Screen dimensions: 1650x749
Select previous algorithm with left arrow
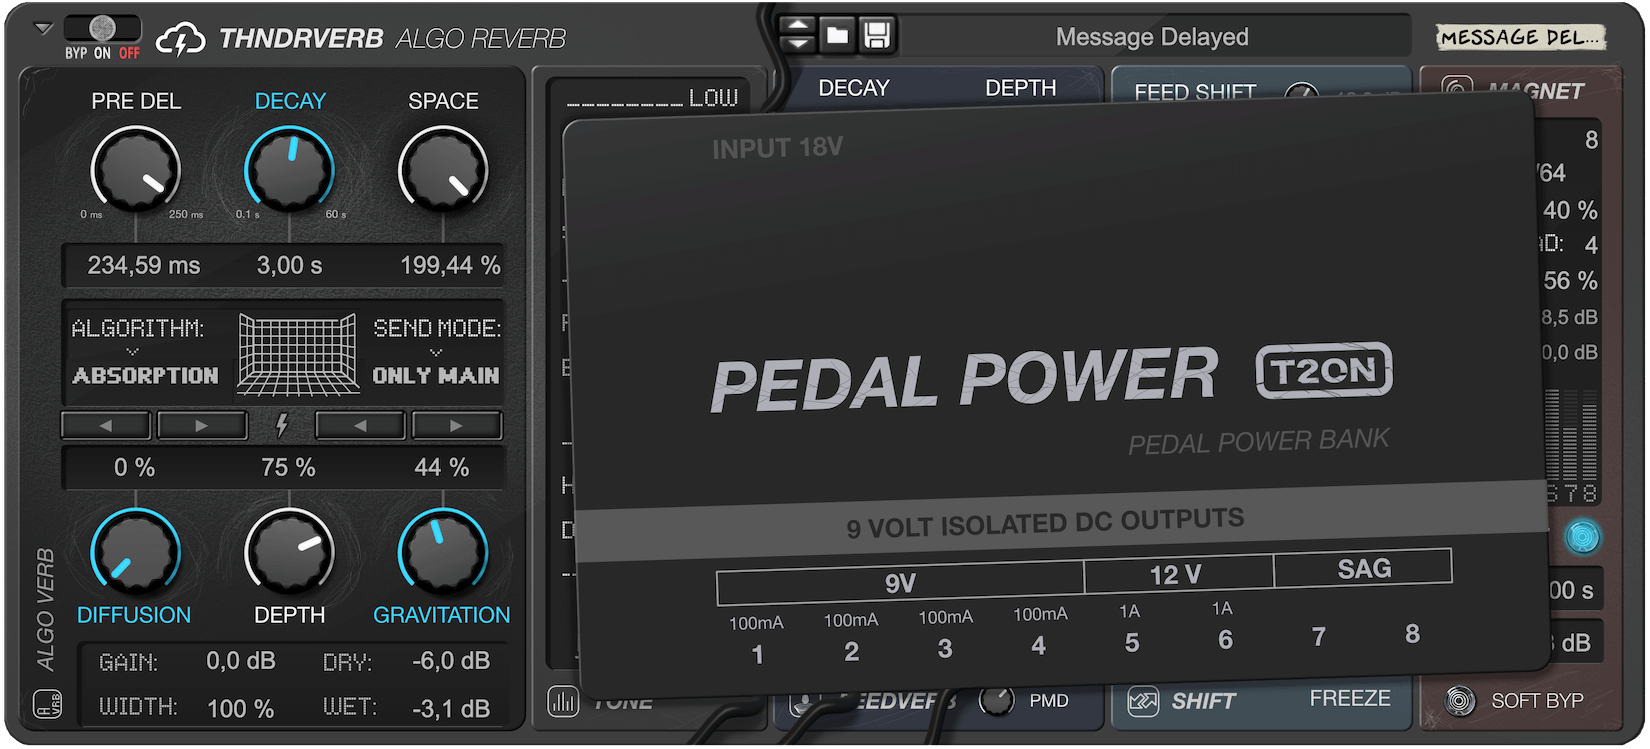pos(106,425)
